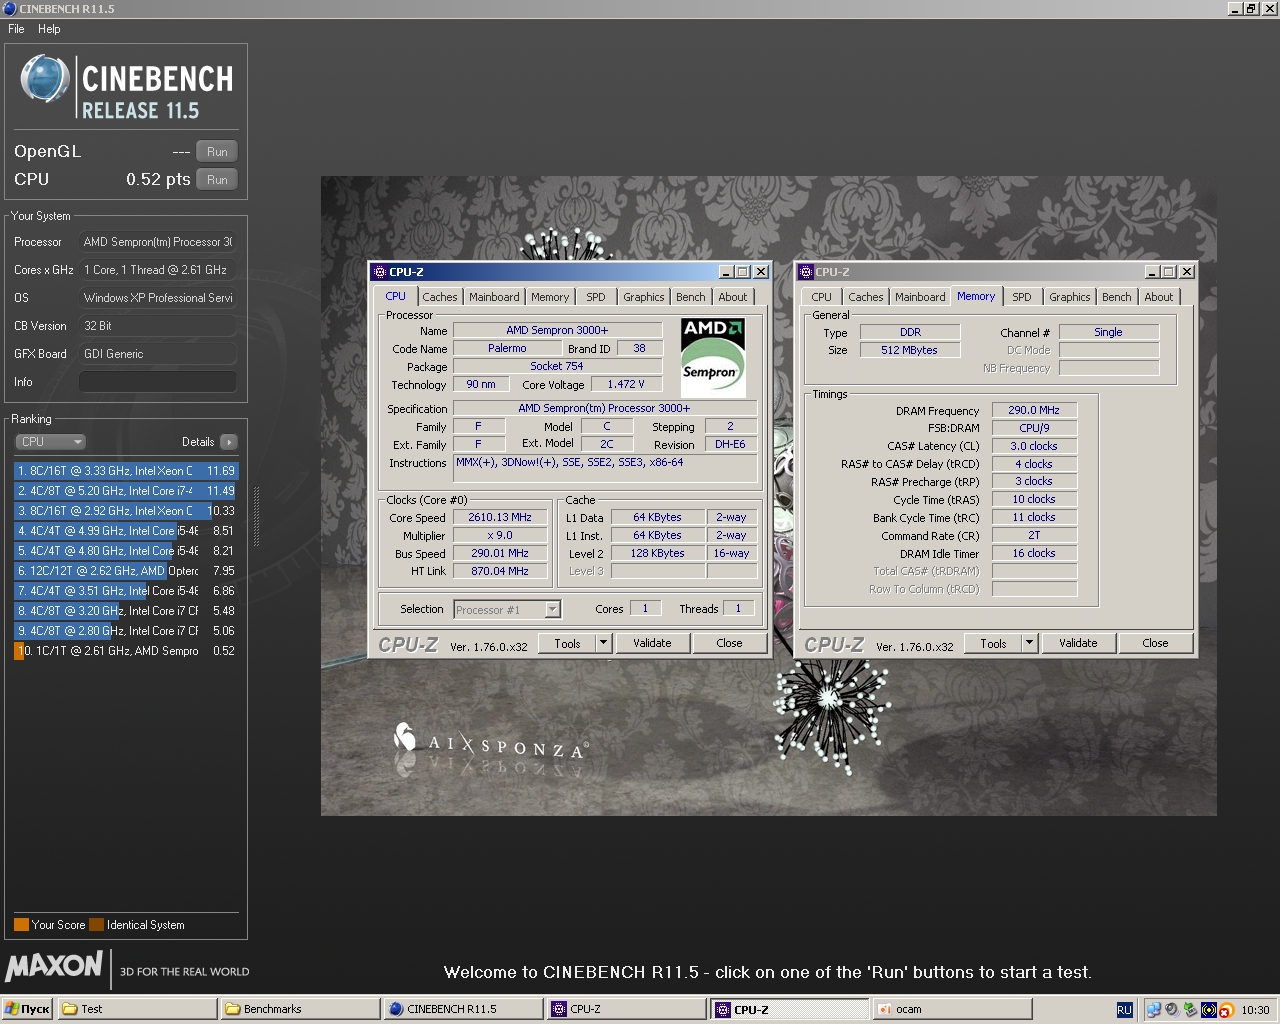Click Close in the right CPU-Z Memory window

(x=1155, y=643)
